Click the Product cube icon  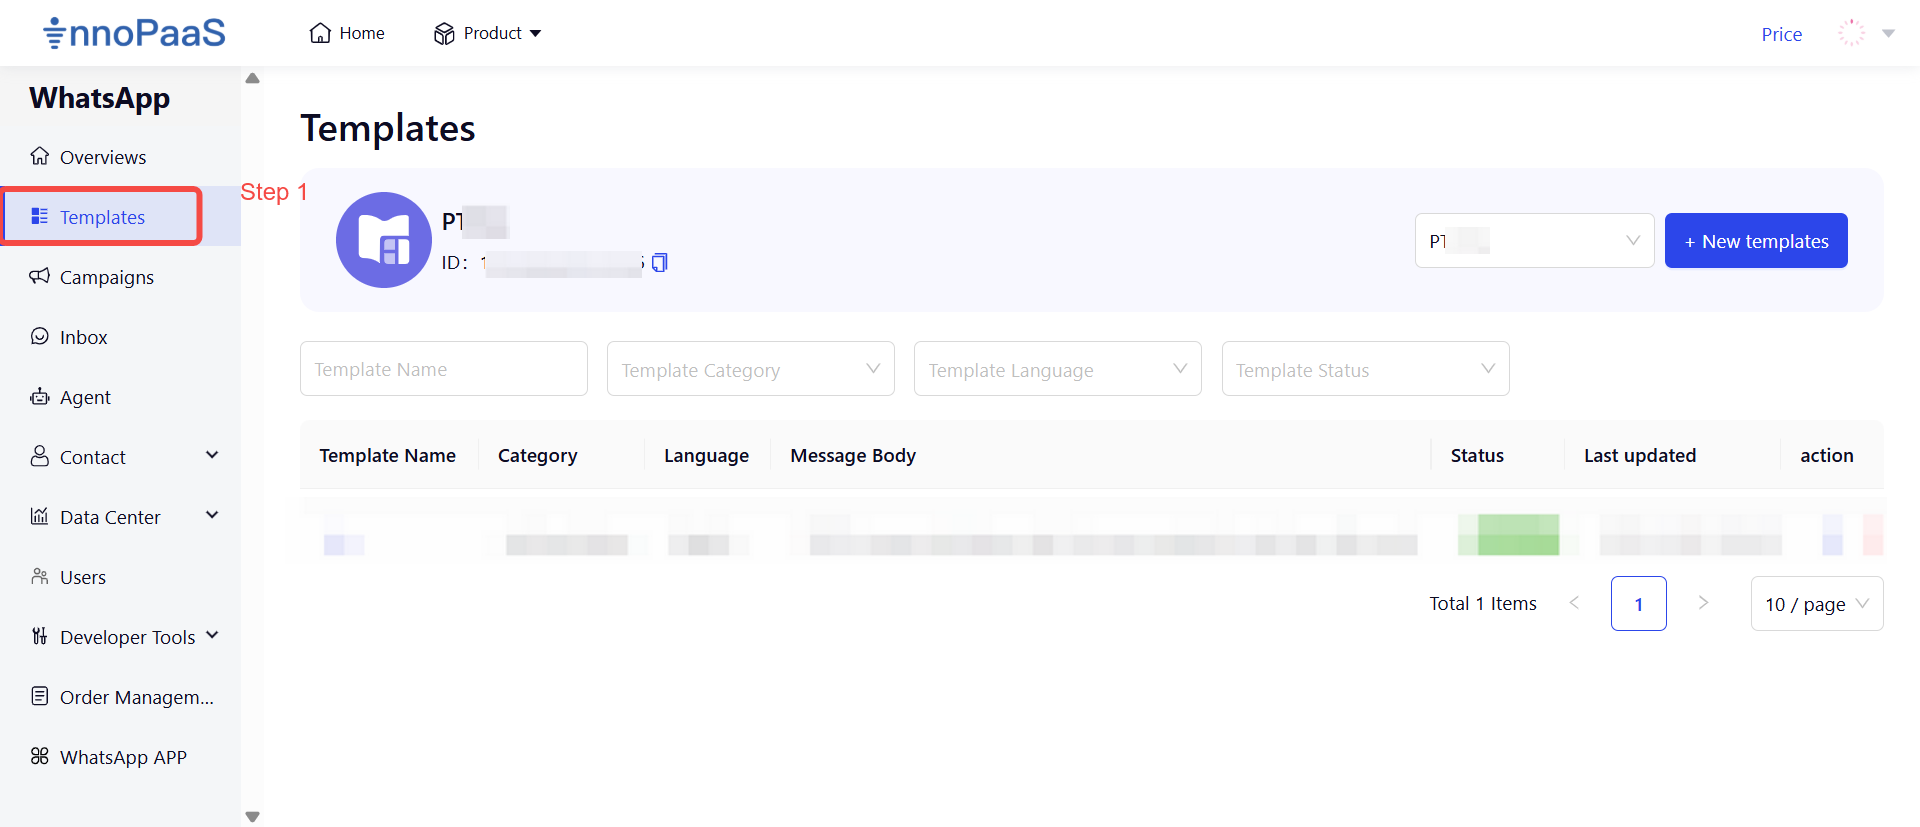444,34
